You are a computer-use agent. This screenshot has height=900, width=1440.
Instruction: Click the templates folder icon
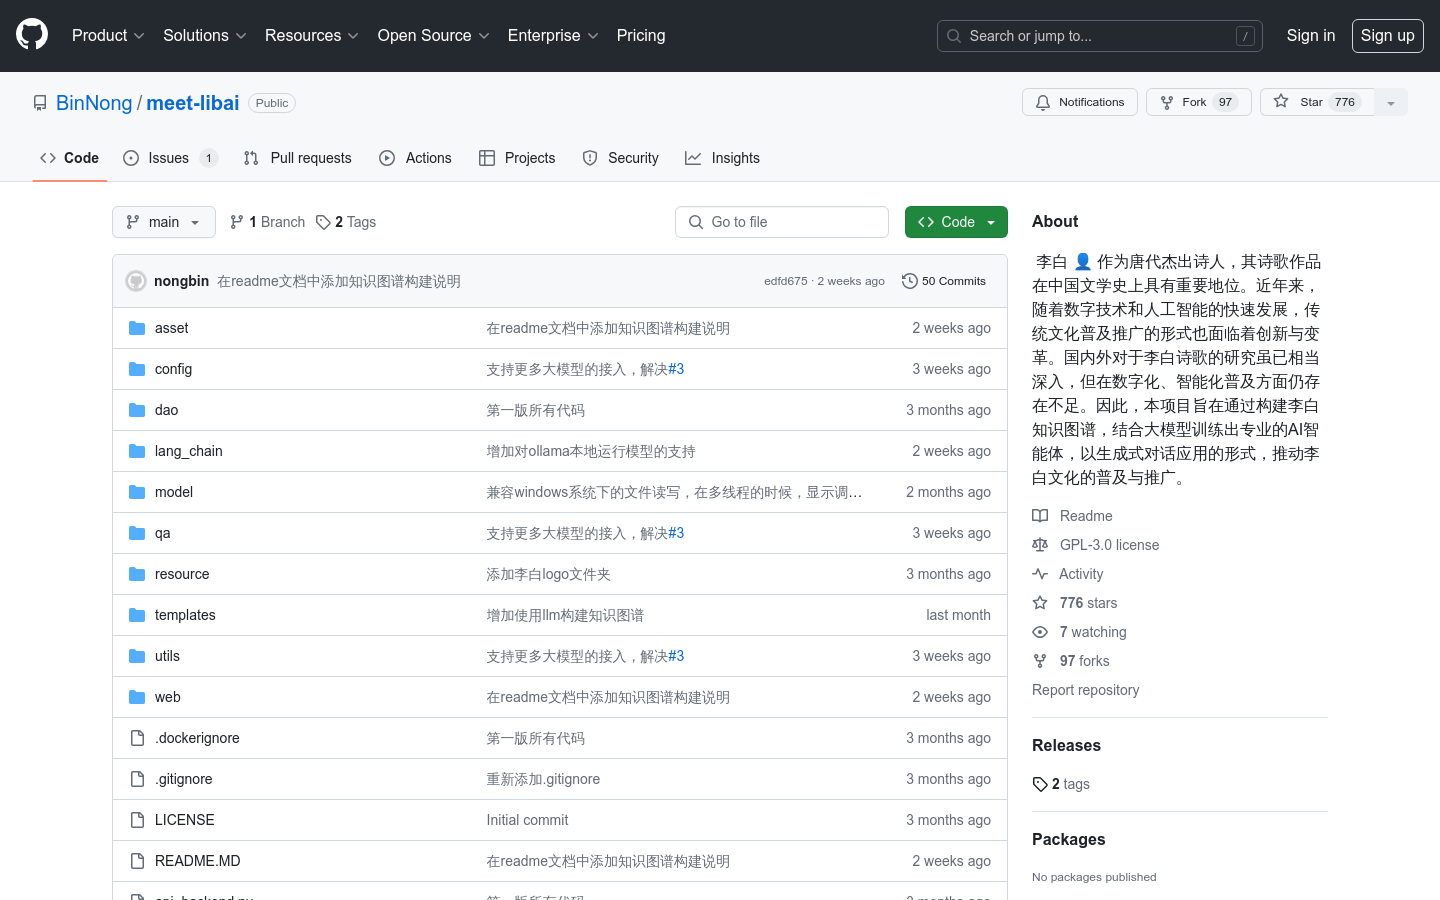click(x=137, y=615)
